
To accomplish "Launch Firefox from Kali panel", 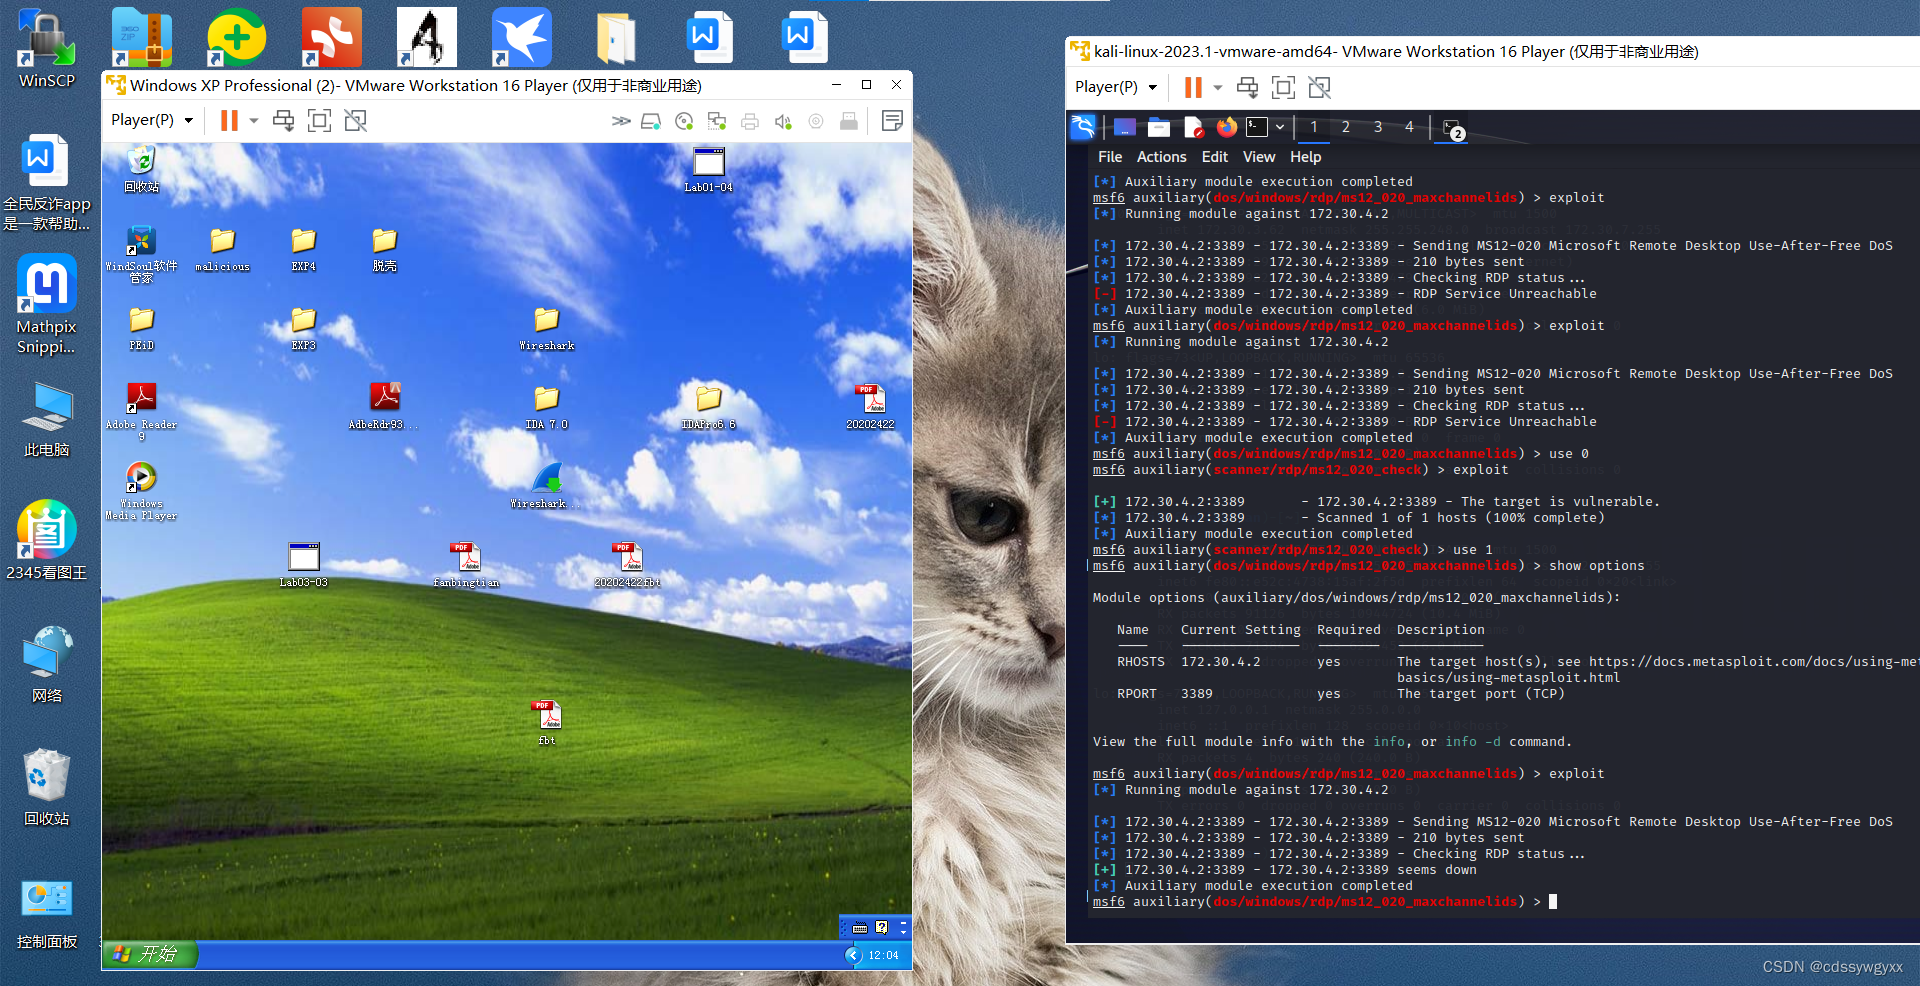I will [1227, 127].
